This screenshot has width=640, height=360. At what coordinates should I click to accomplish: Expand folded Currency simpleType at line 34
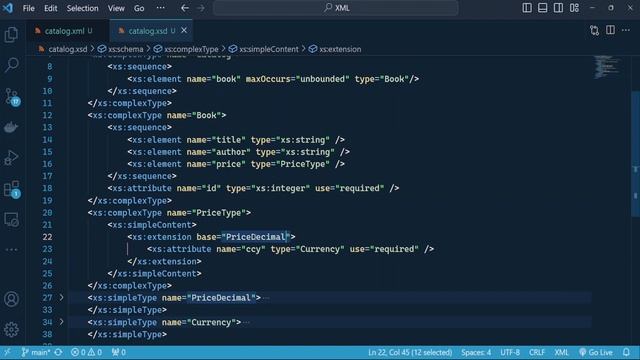click(61, 322)
